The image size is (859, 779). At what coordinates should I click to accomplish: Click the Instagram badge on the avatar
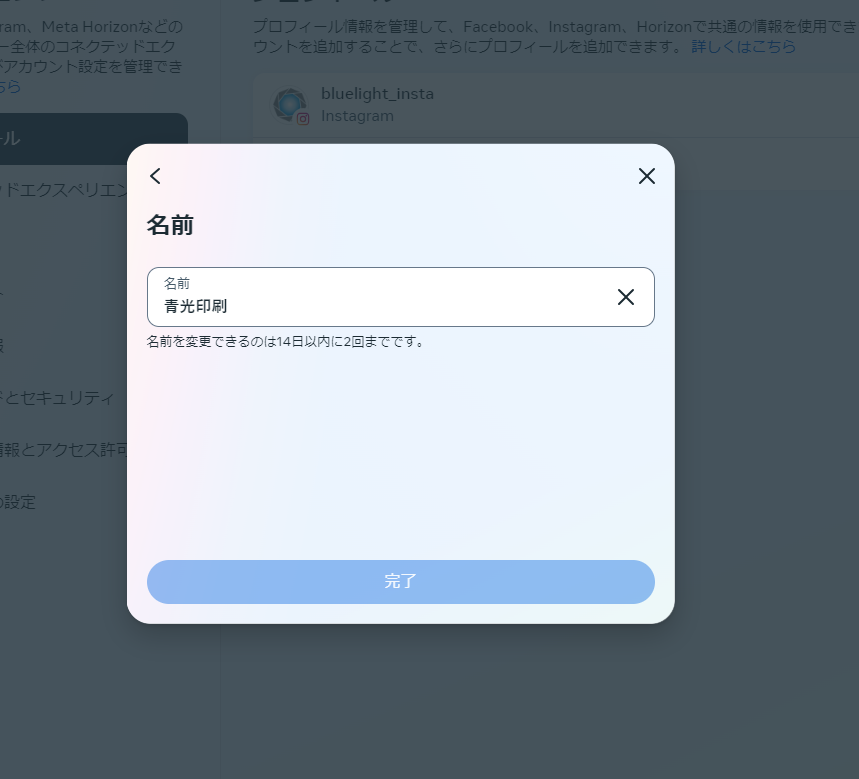tap(302, 119)
